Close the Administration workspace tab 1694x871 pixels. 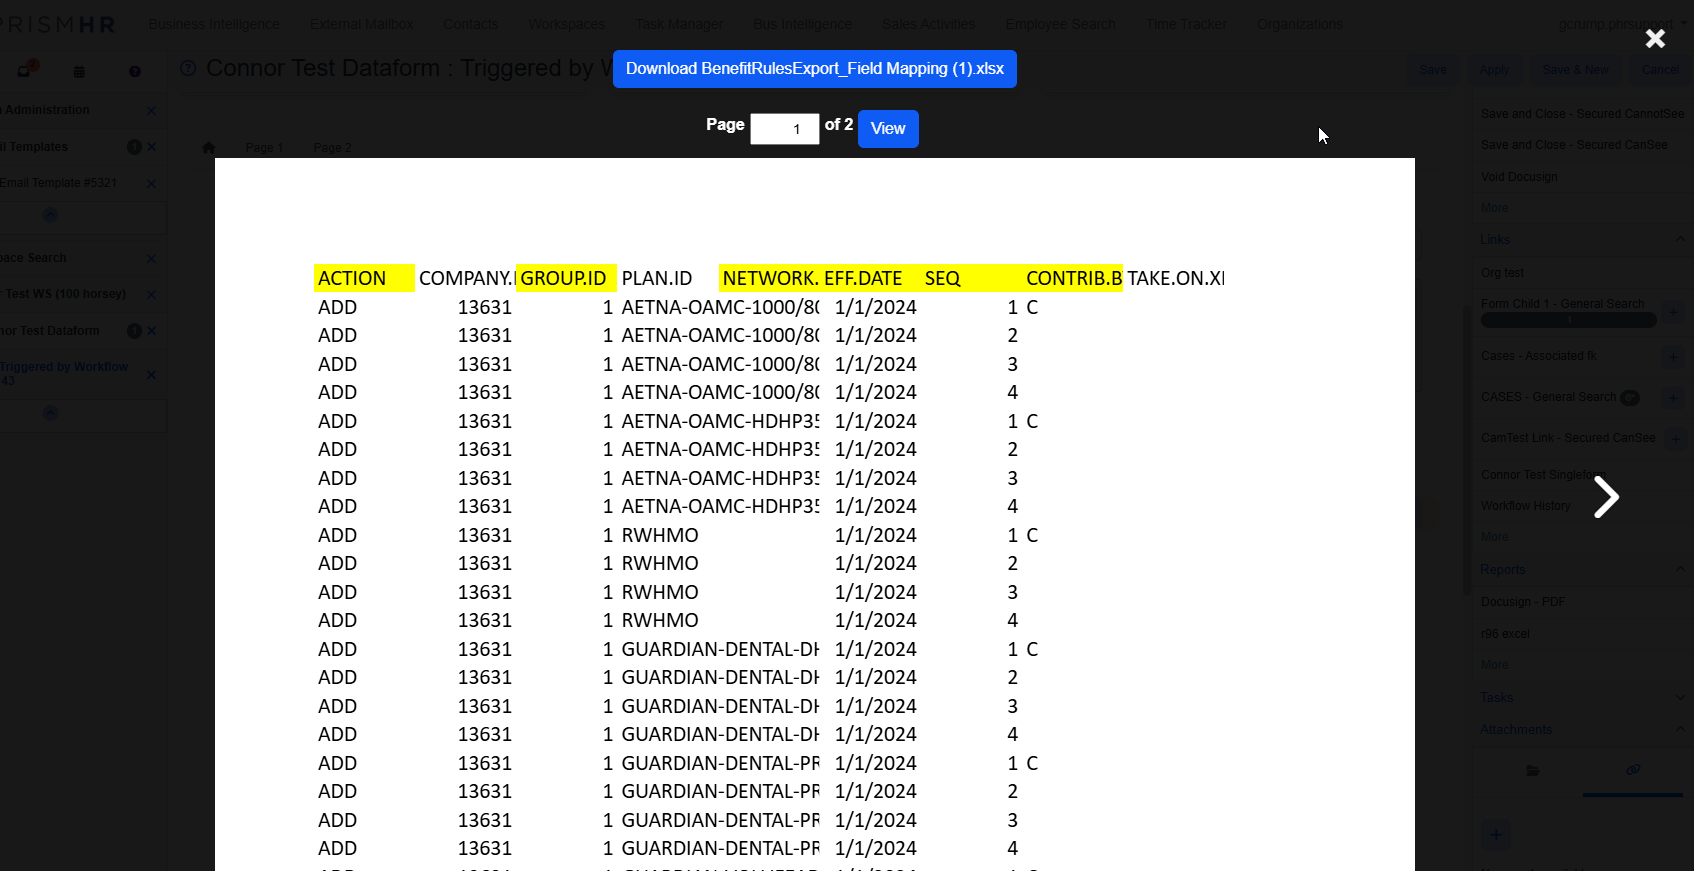(x=152, y=111)
